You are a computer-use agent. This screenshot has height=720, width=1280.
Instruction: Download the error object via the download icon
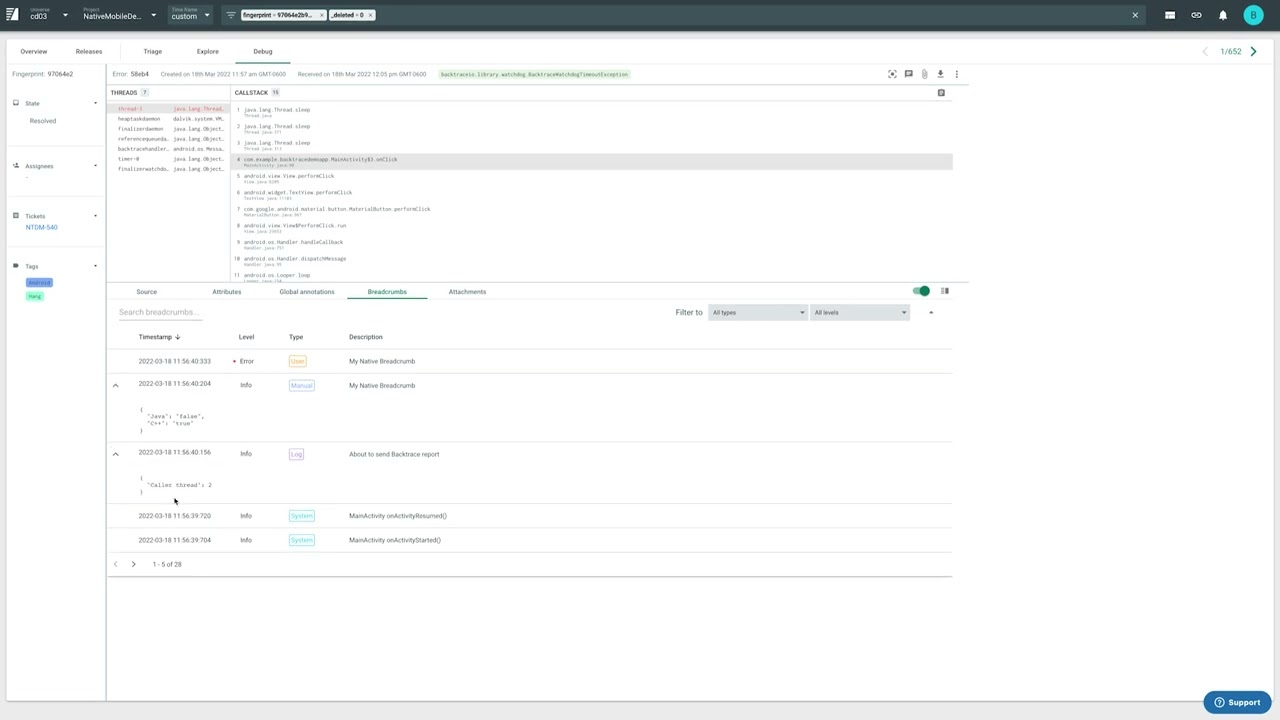(x=940, y=74)
